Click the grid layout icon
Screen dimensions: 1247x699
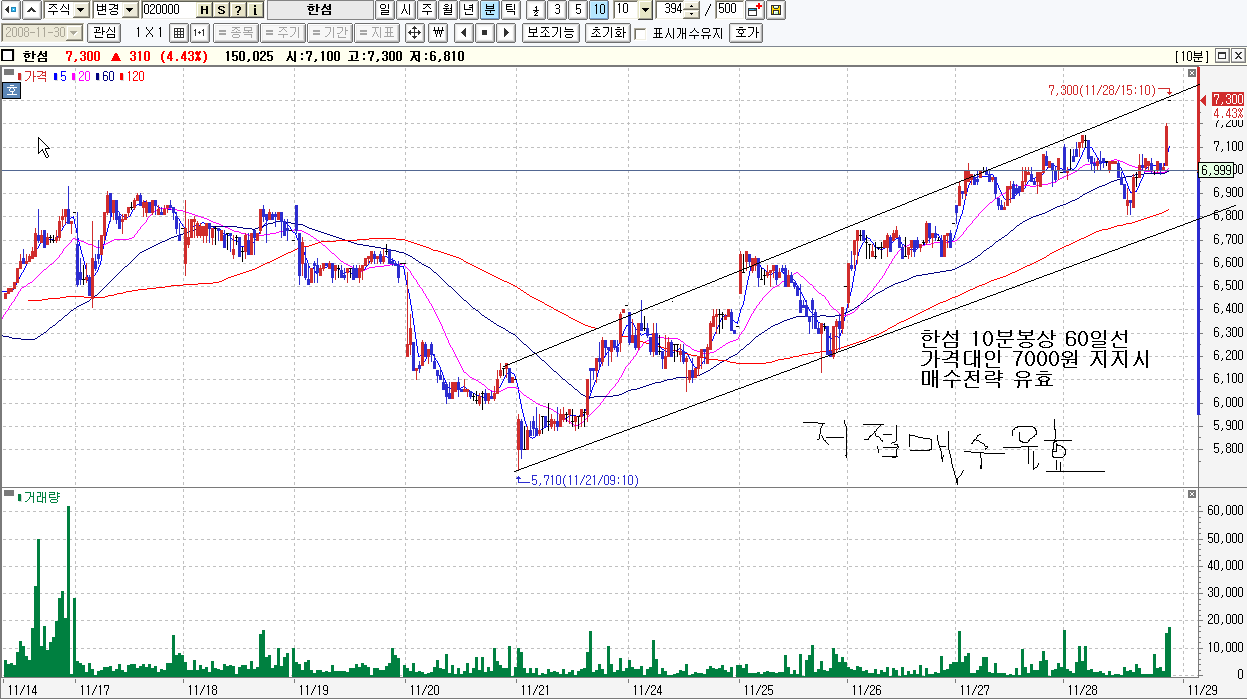[x=179, y=32]
